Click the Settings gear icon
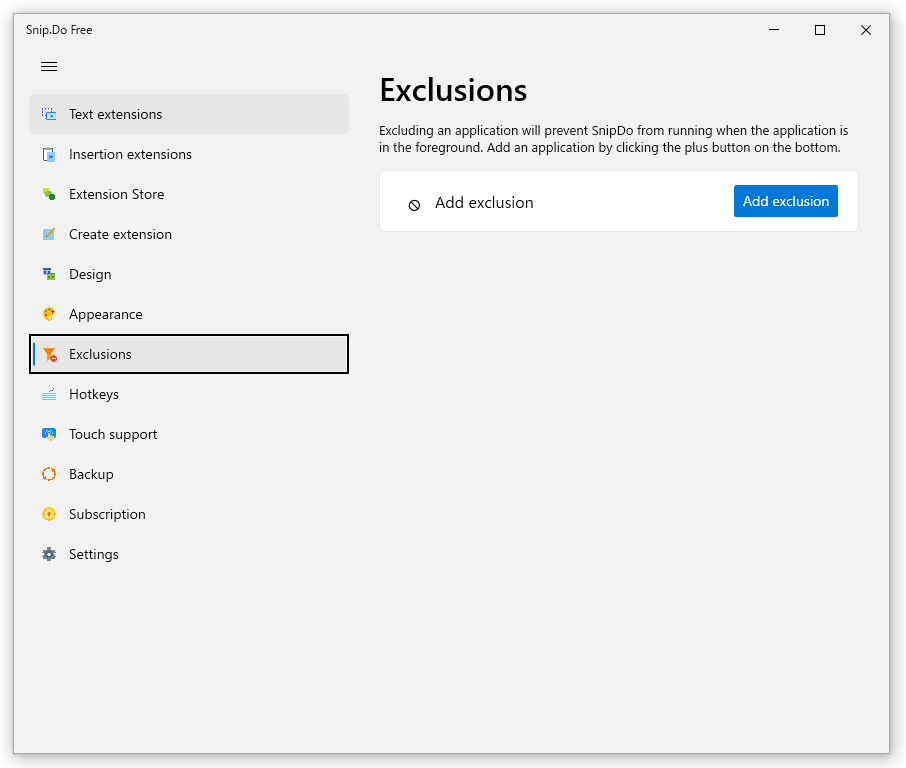The height and width of the screenshot is (768, 906). tap(49, 554)
